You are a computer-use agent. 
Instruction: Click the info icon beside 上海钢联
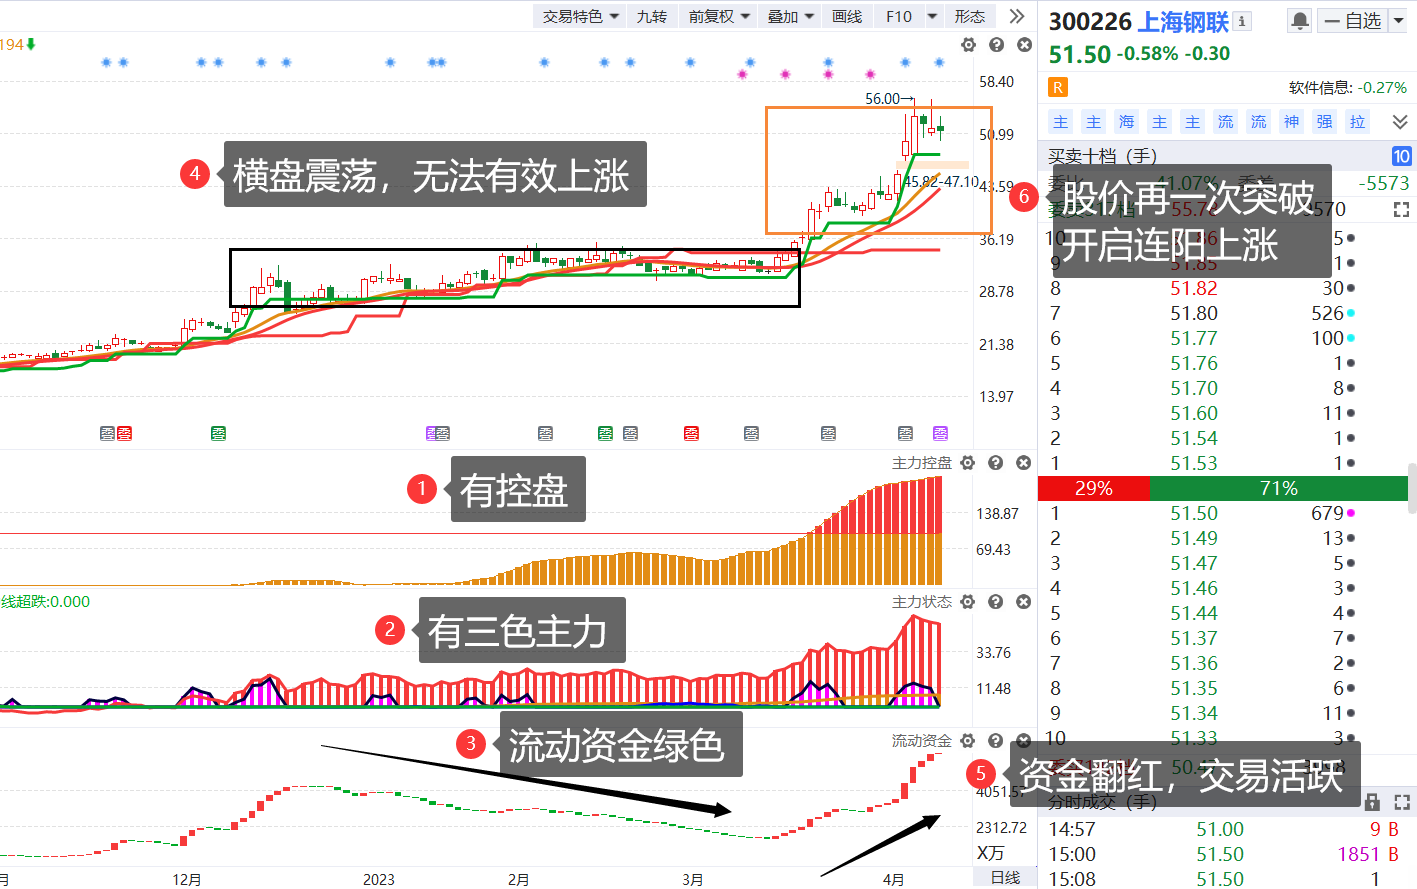1242,21
